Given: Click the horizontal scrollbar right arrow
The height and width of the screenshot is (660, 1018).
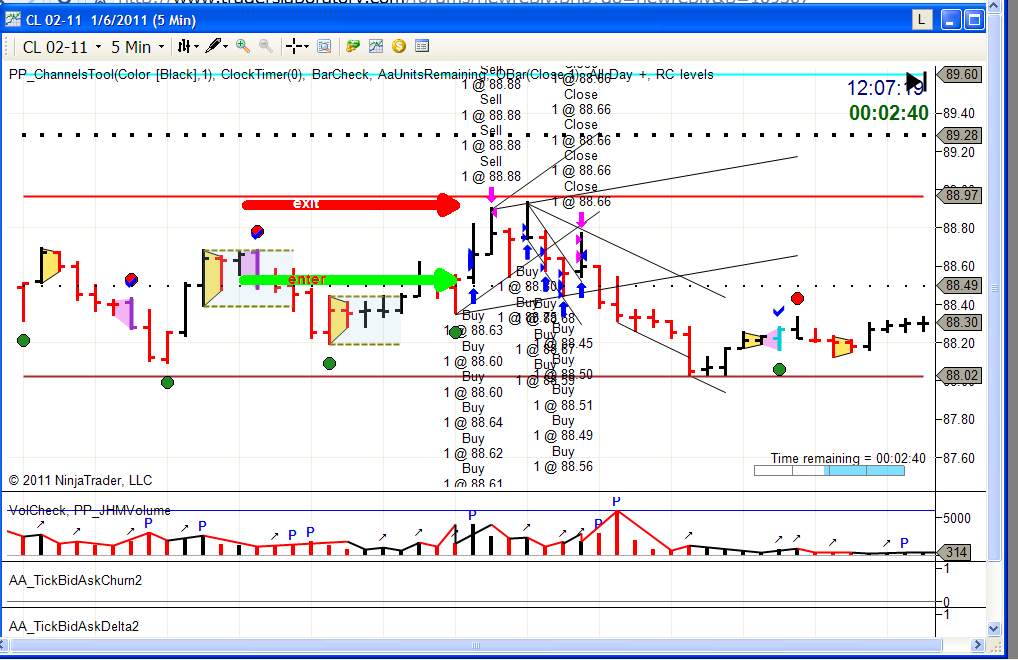Looking at the screenshot, I should 978,645.
